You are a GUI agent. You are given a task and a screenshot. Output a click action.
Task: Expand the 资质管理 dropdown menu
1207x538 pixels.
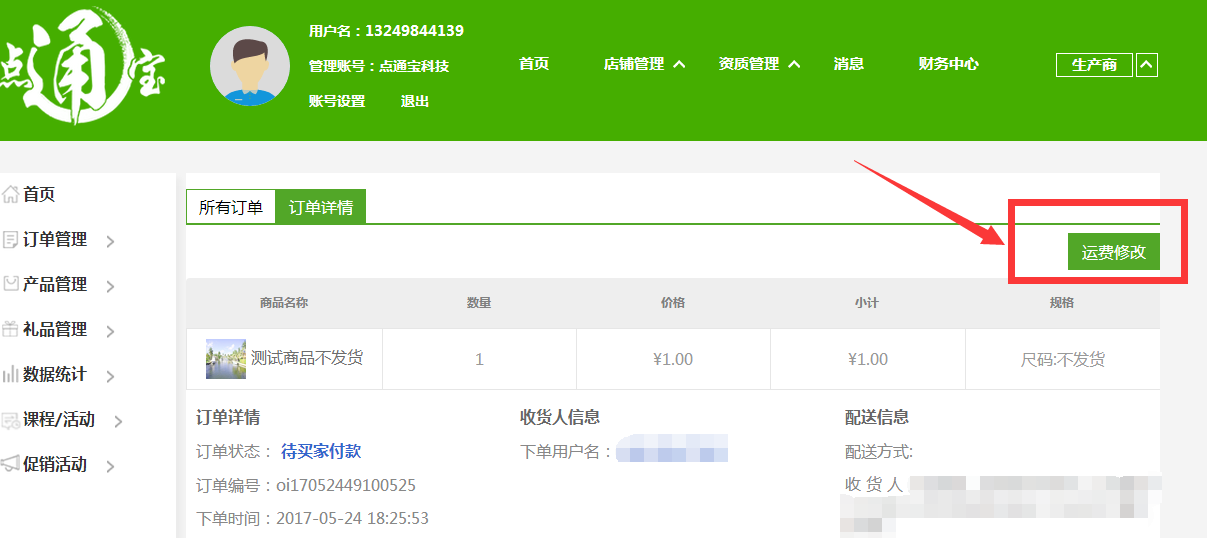click(759, 64)
